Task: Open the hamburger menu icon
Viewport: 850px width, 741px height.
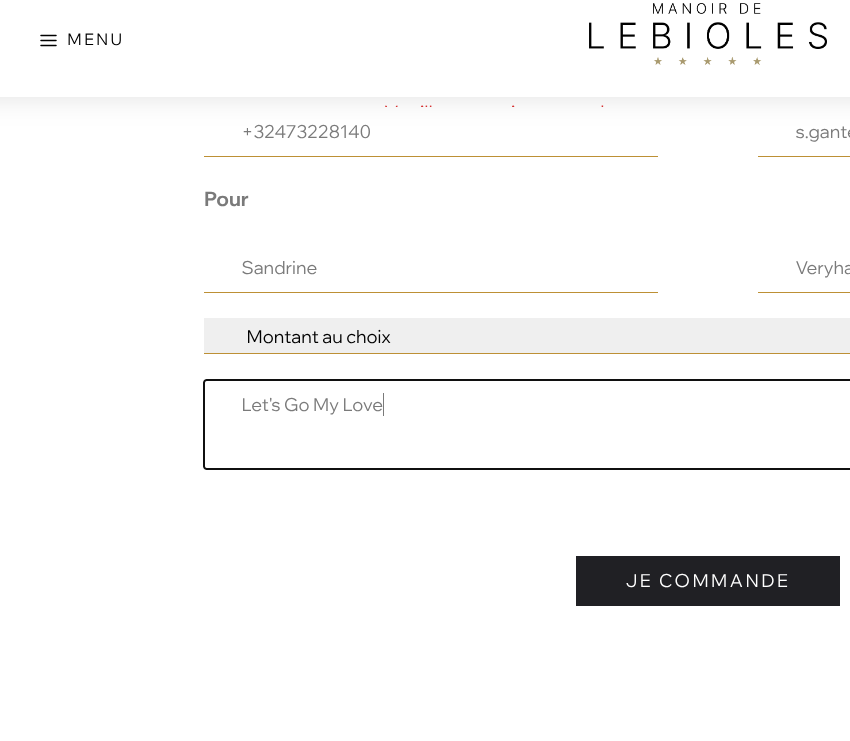Action: click(x=48, y=41)
